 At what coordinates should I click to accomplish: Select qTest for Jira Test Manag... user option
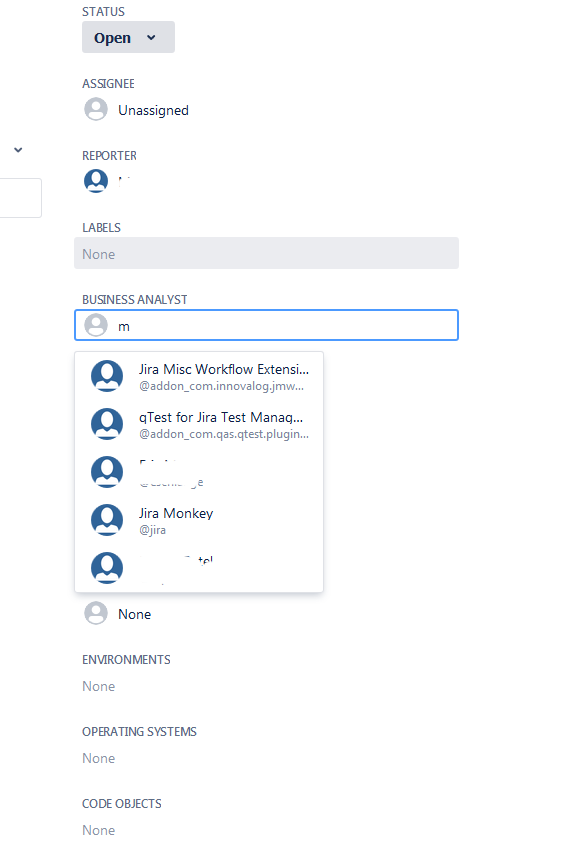coord(199,424)
